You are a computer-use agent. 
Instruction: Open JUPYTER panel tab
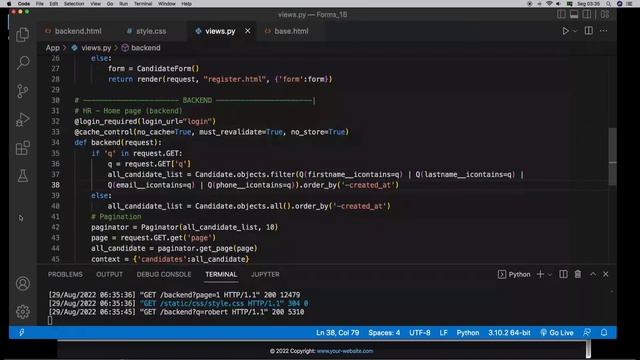click(265, 274)
